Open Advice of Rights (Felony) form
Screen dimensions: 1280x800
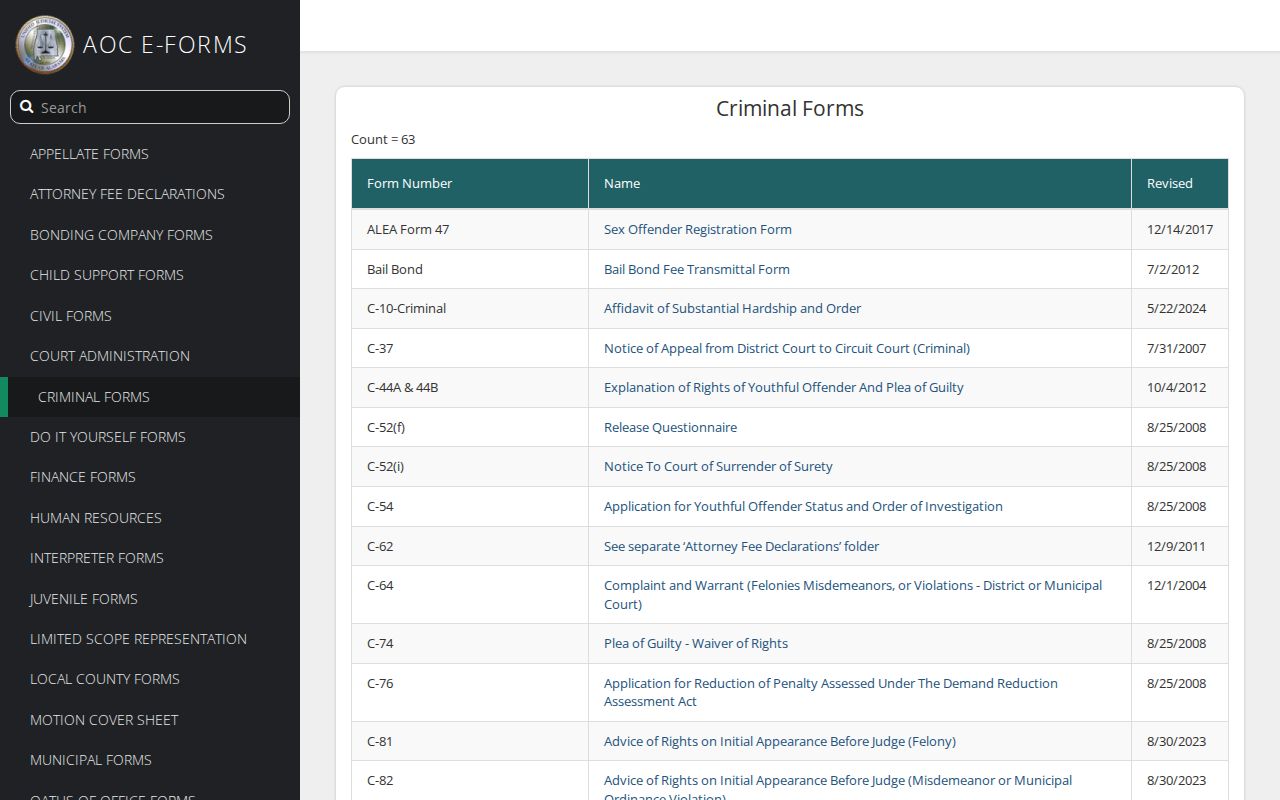(x=780, y=741)
